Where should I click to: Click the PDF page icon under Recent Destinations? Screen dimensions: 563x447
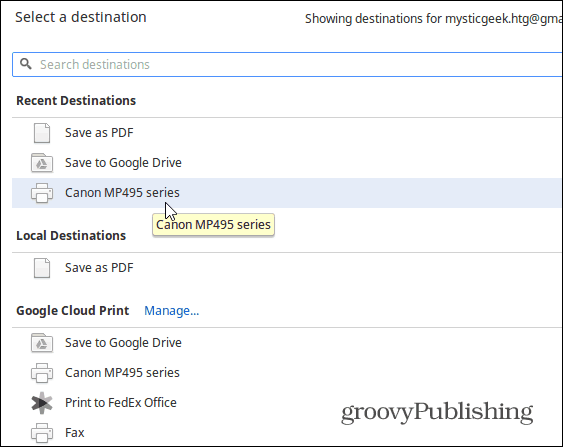[42, 133]
